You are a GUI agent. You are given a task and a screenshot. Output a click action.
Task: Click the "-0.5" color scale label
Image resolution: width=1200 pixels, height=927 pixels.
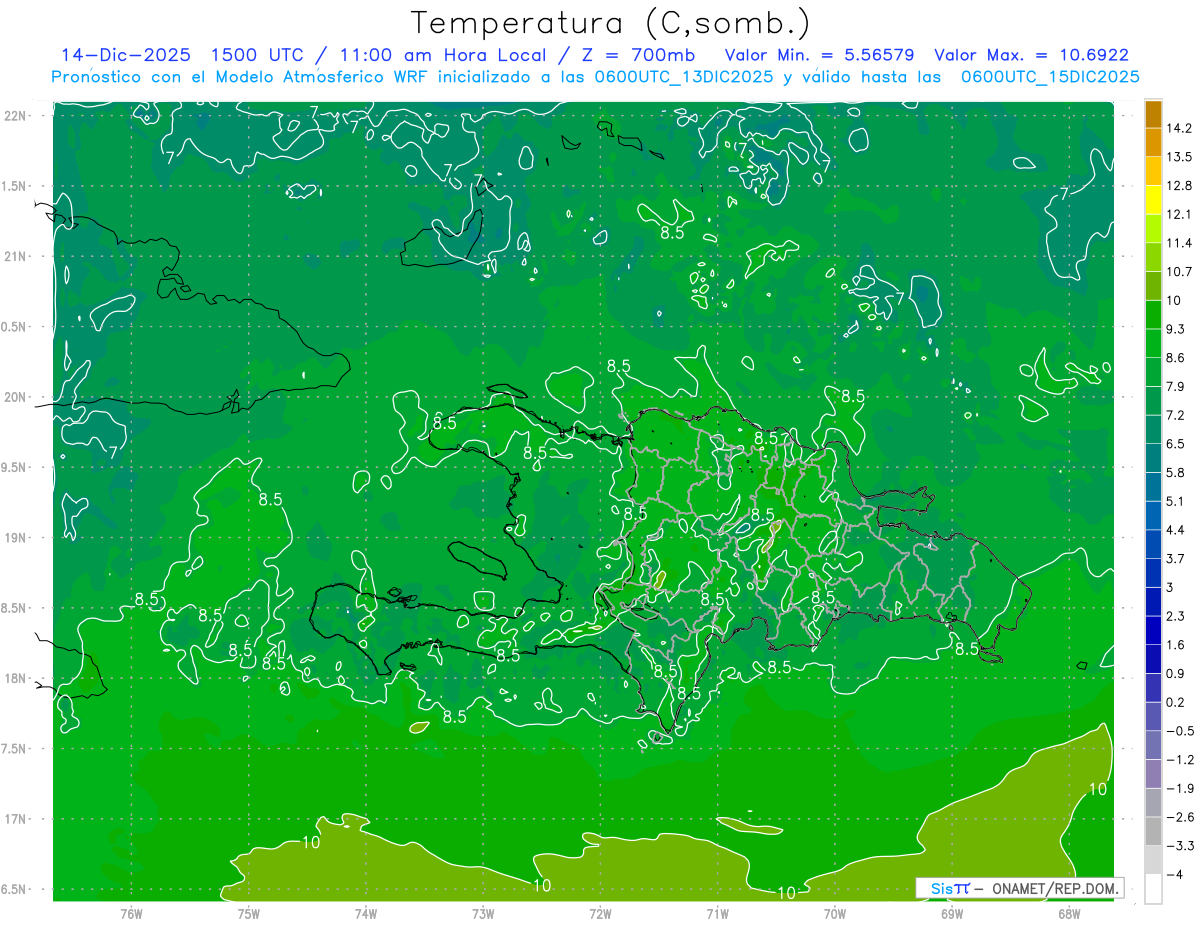pyautogui.click(x=1180, y=731)
